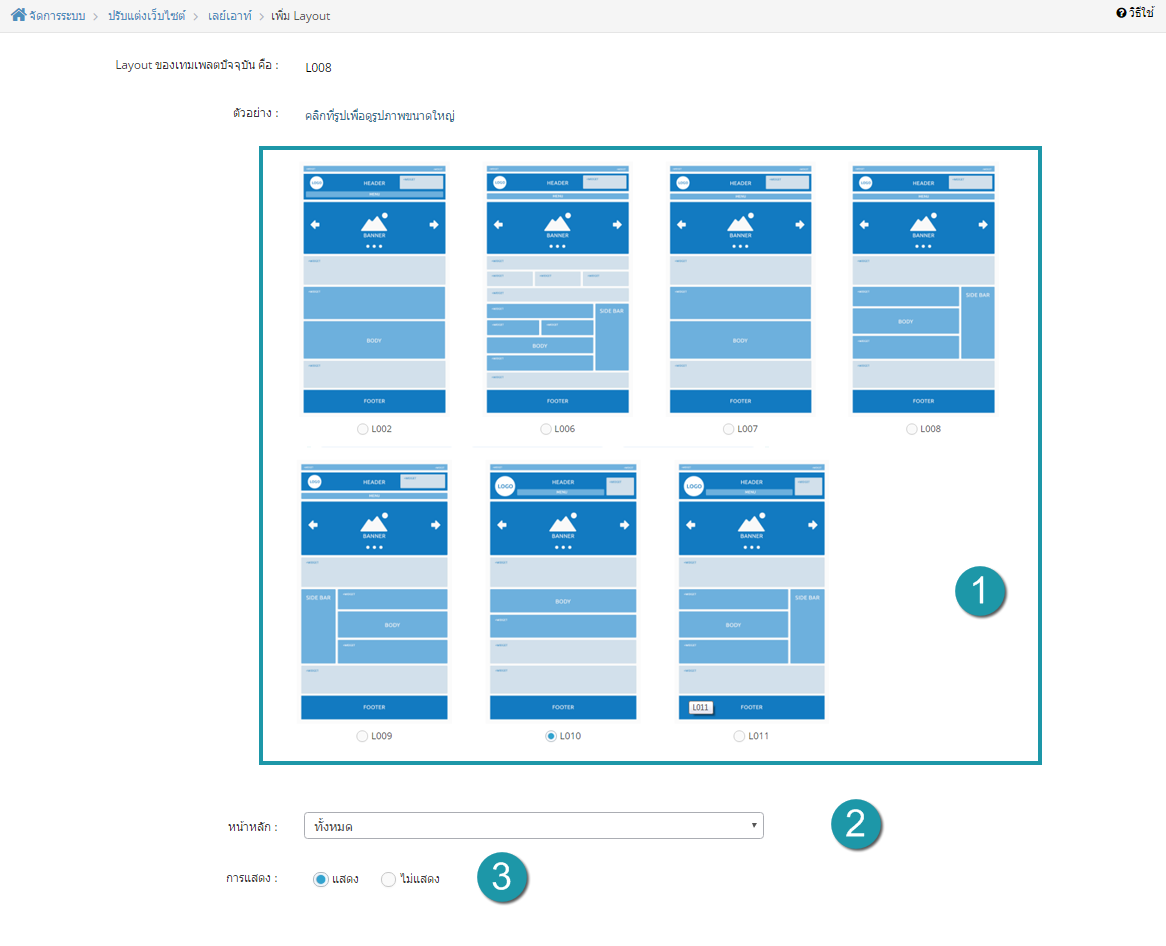
Task: Open the หน้าหลัก dropdown showing ทั้งหมด
Action: coord(534,826)
